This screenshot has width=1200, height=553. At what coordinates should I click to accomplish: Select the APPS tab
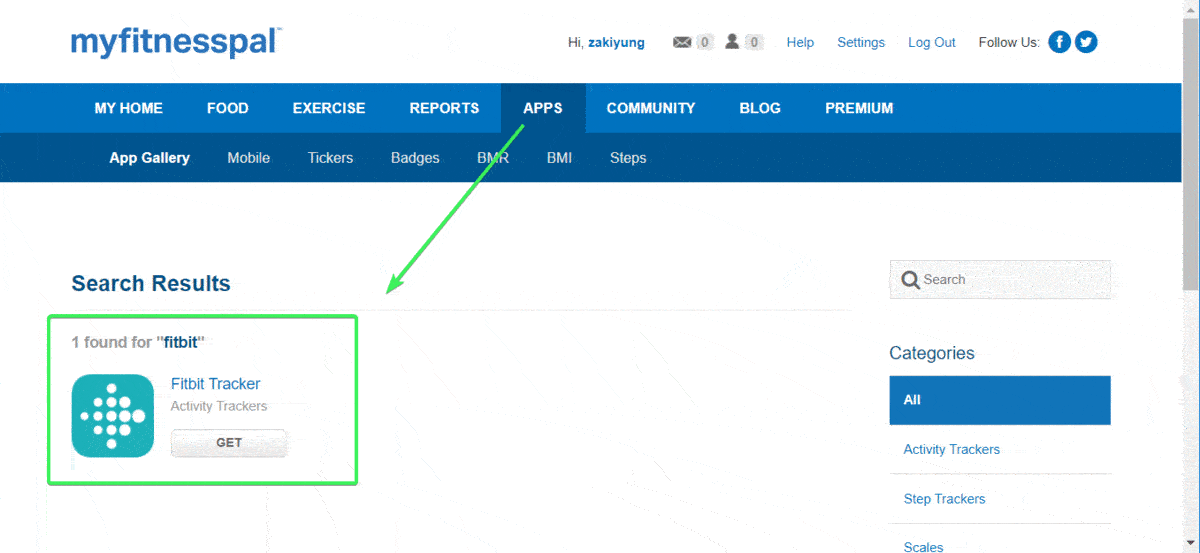543,108
